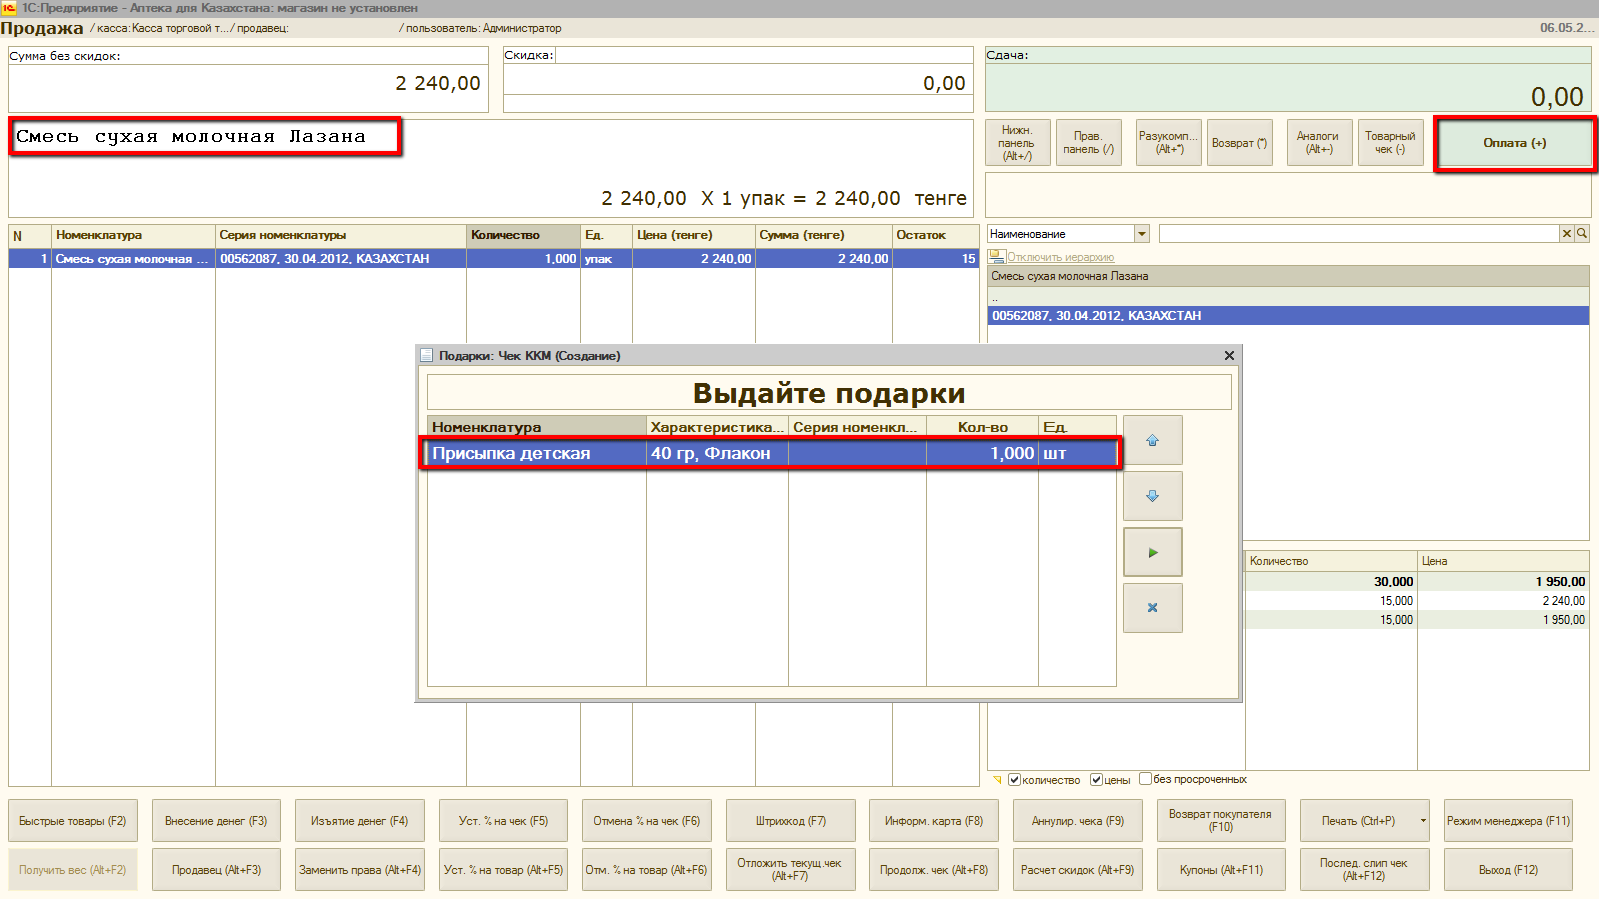Expand the Печать (Ctrl+P) dropdown arrow
This screenshot has height=899, width=1599.
(x=1423, y=821)
